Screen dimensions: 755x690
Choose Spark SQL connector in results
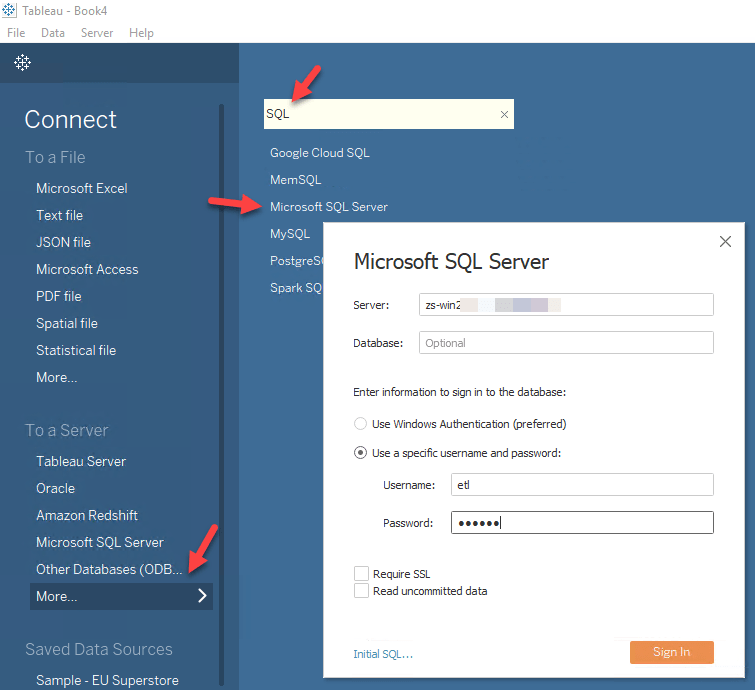pyautogui.click(x=296, y=287)
